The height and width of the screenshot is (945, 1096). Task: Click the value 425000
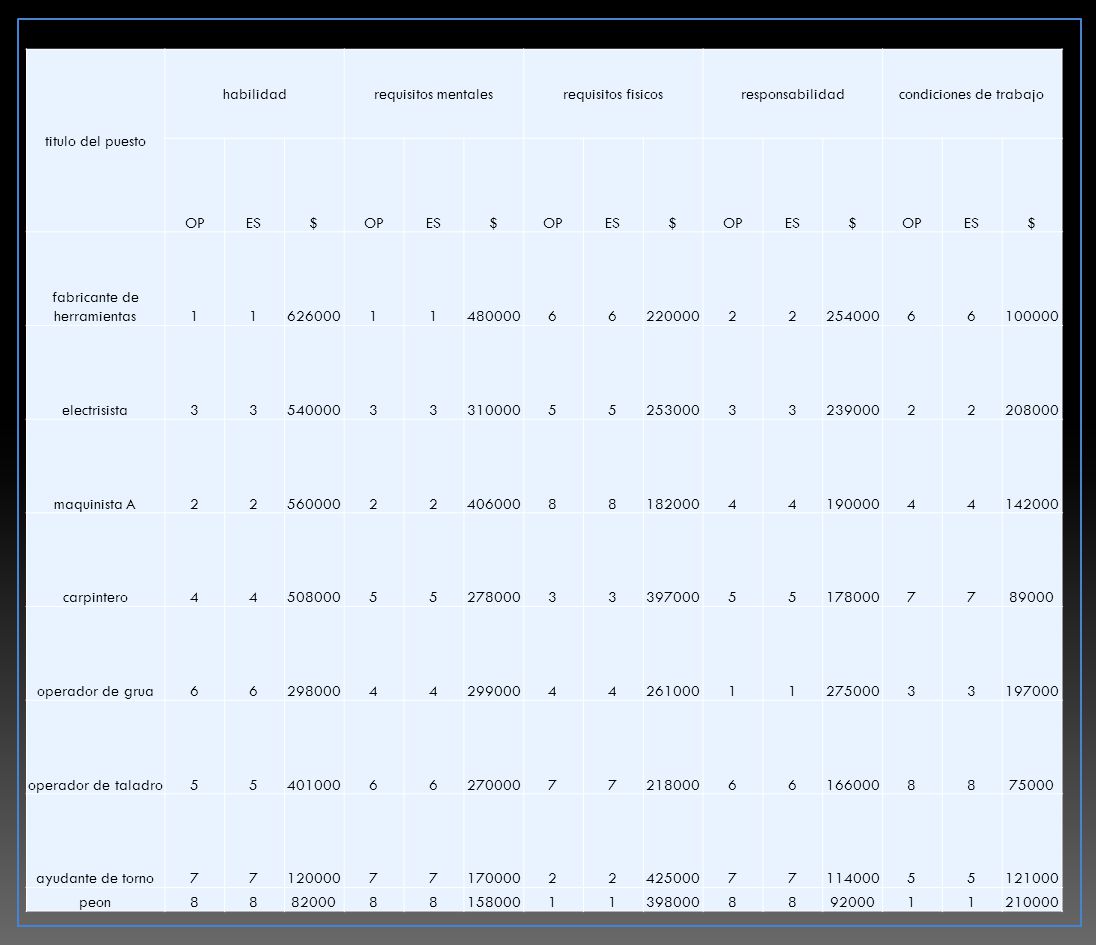672,878
